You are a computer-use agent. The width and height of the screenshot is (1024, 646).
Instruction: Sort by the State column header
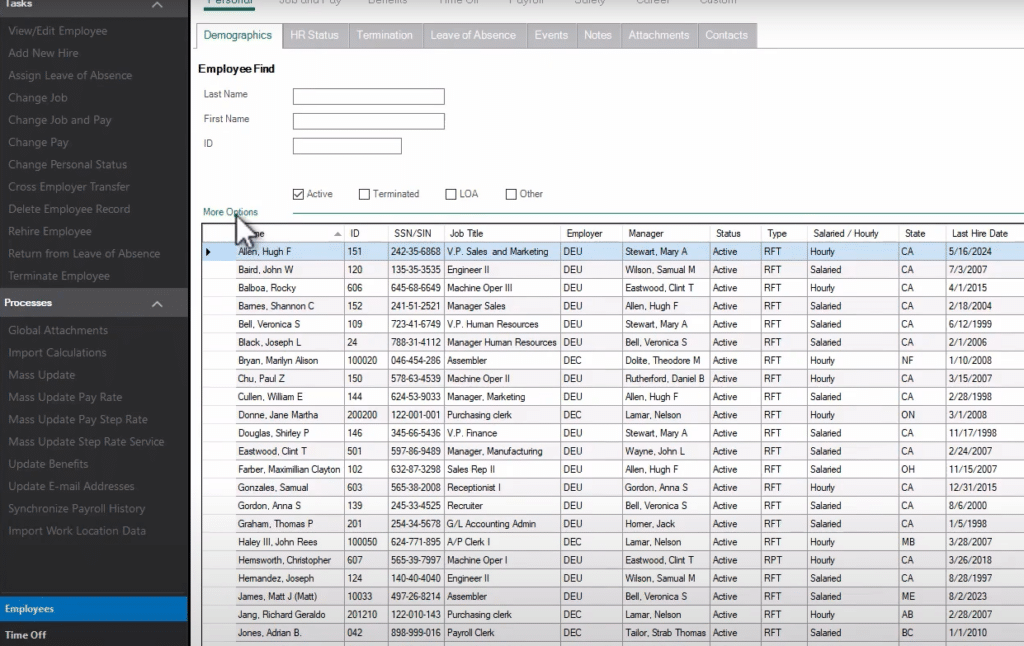point(921,233)
